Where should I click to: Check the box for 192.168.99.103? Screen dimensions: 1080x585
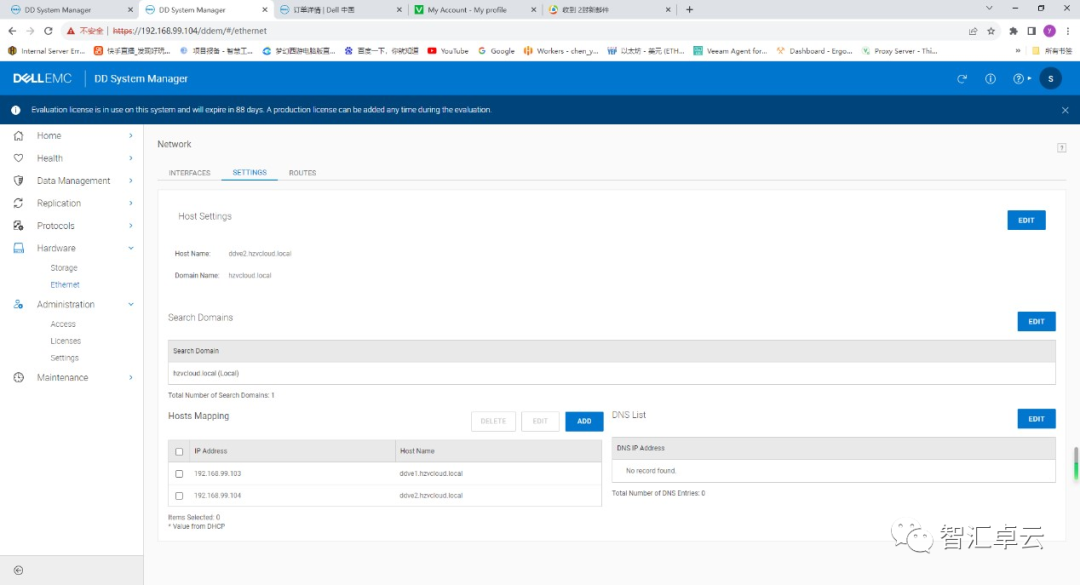point(179,474)
